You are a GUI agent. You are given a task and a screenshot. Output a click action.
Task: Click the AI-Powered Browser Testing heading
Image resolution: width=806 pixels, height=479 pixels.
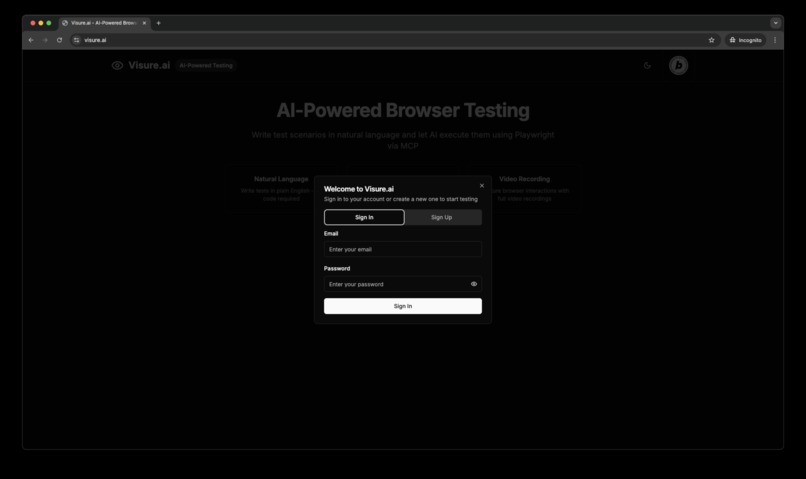403,110
